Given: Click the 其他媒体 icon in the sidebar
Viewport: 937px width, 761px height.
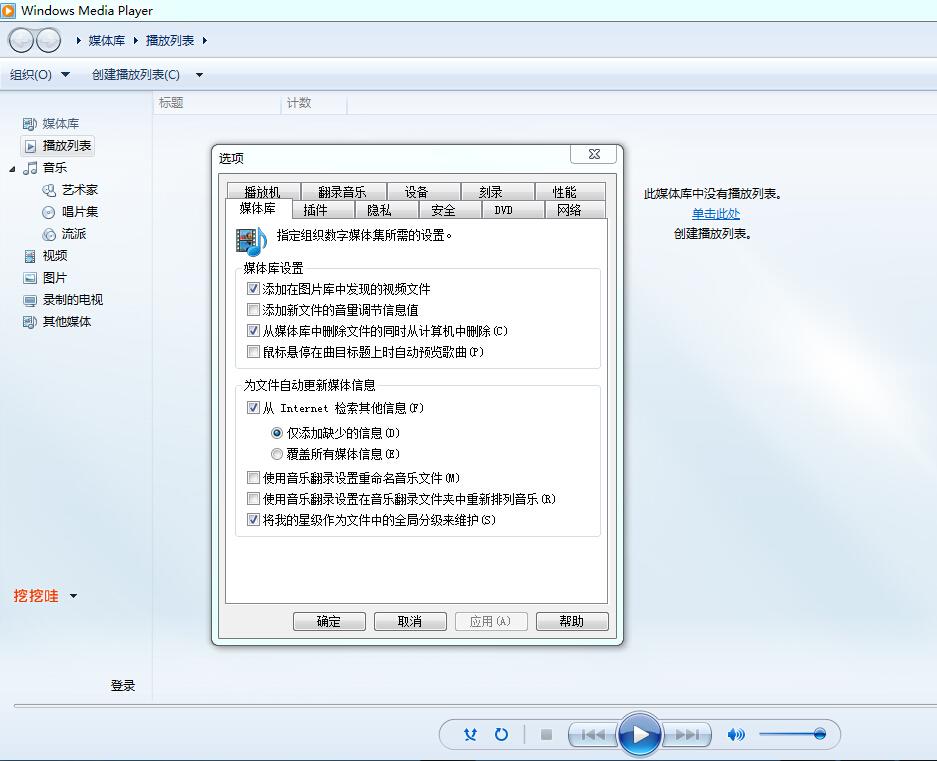Looking at the screenshot, I should [29, 322].
